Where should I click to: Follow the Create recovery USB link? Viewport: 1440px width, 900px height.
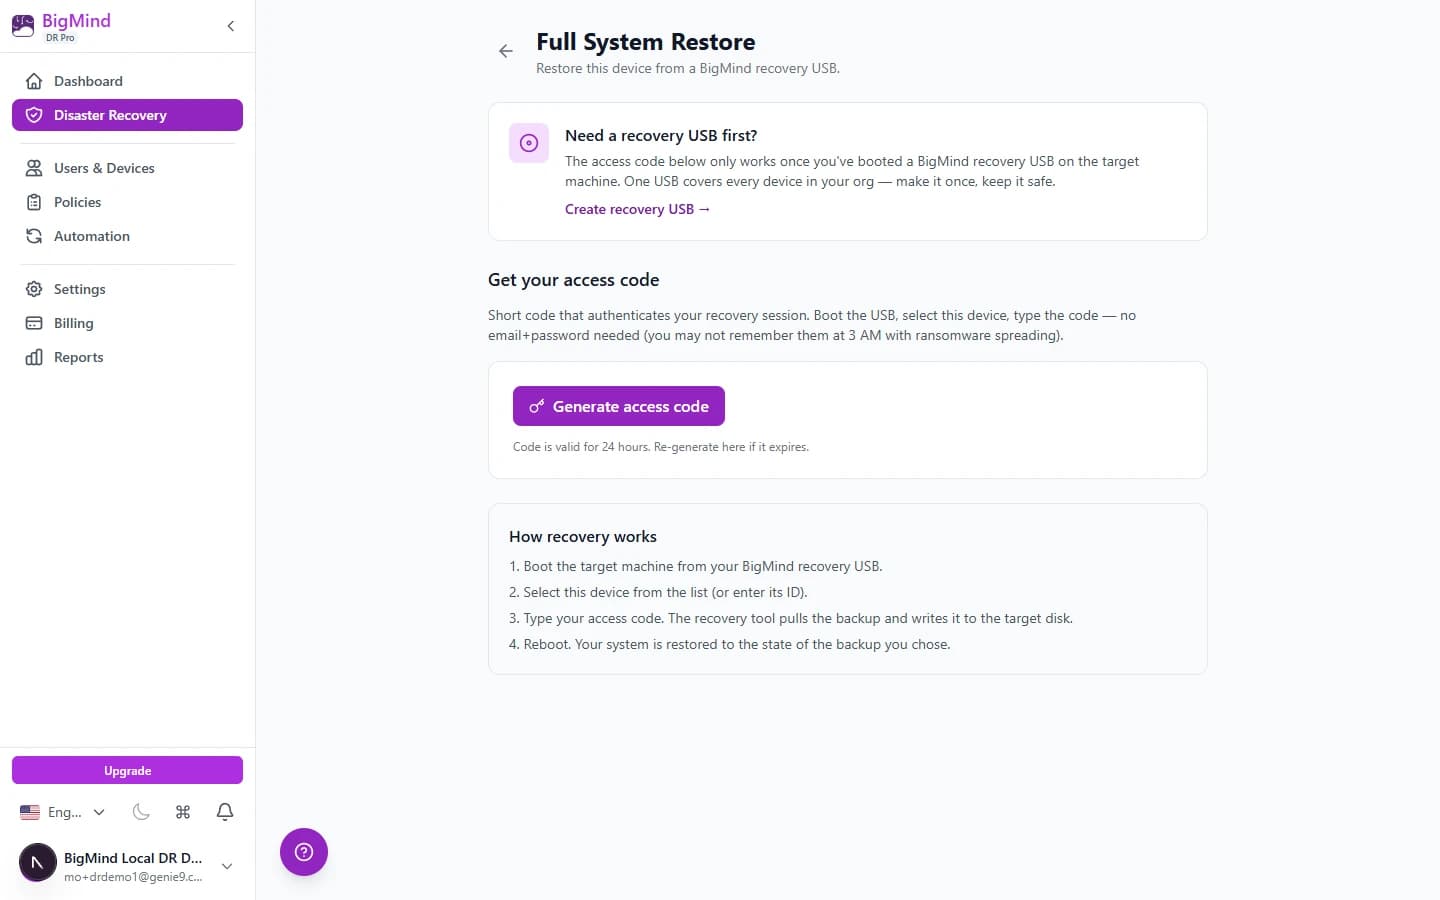(x=637, y=209)
